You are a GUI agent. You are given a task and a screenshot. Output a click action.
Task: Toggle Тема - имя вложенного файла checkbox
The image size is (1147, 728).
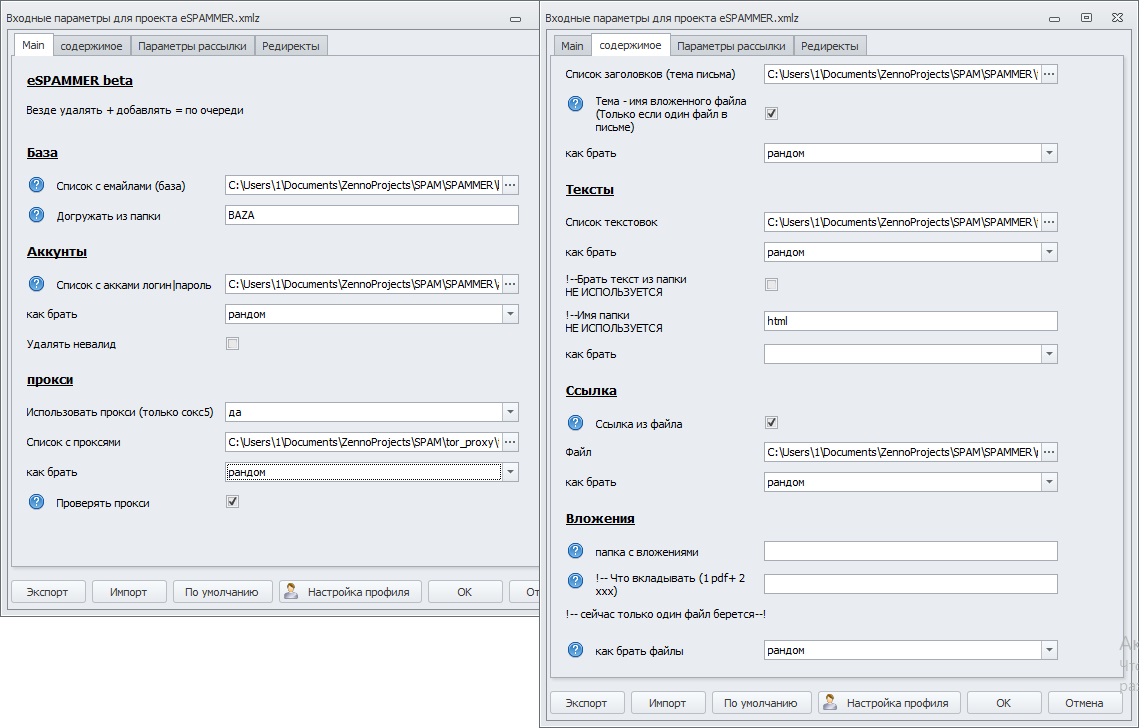(x=772, y=113)
